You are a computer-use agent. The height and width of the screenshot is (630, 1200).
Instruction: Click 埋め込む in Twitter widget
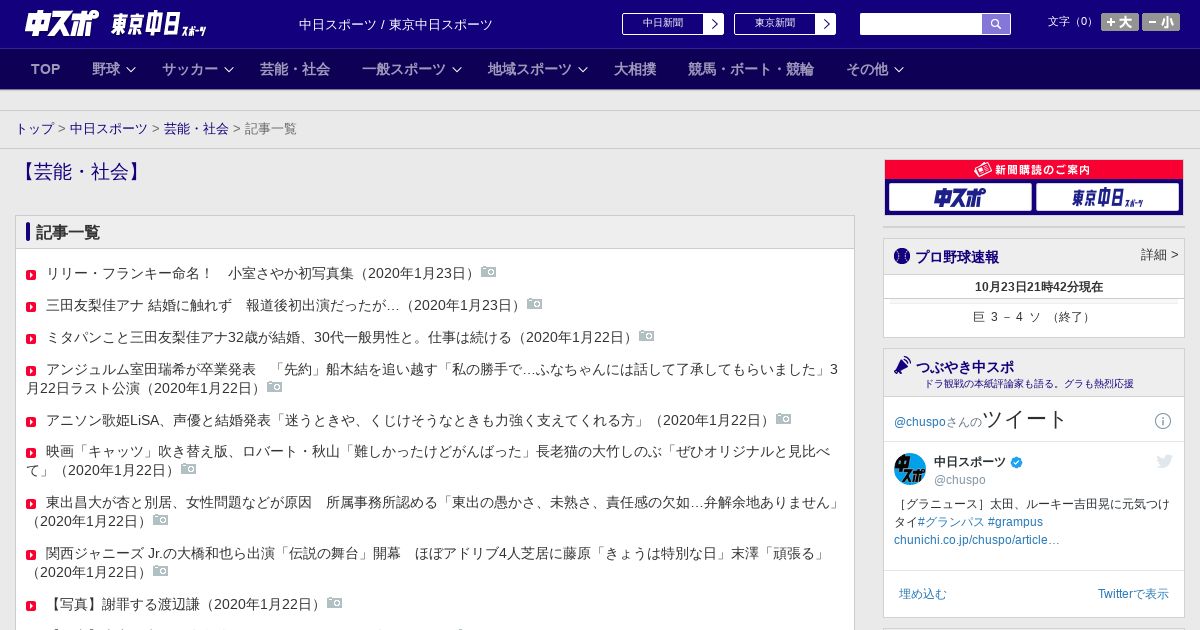coord(922,594)
